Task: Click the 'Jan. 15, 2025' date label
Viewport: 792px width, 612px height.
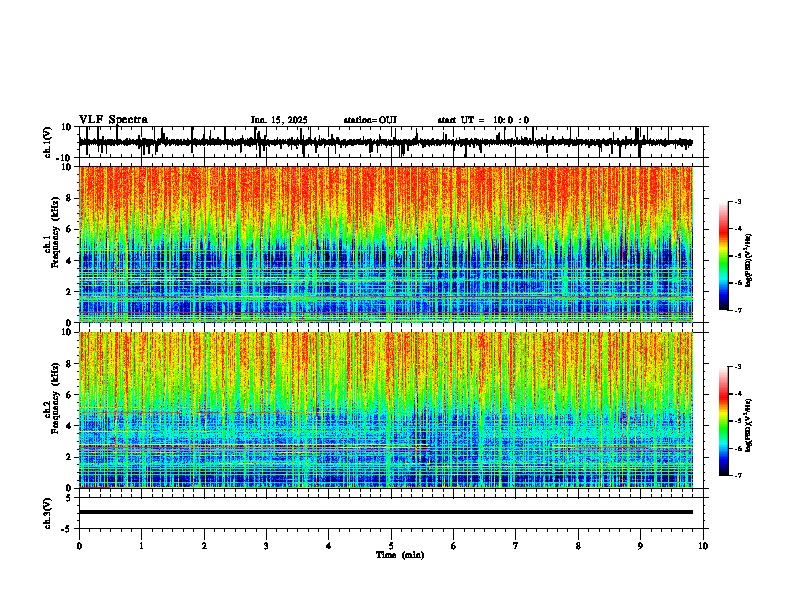Action: 279,120
